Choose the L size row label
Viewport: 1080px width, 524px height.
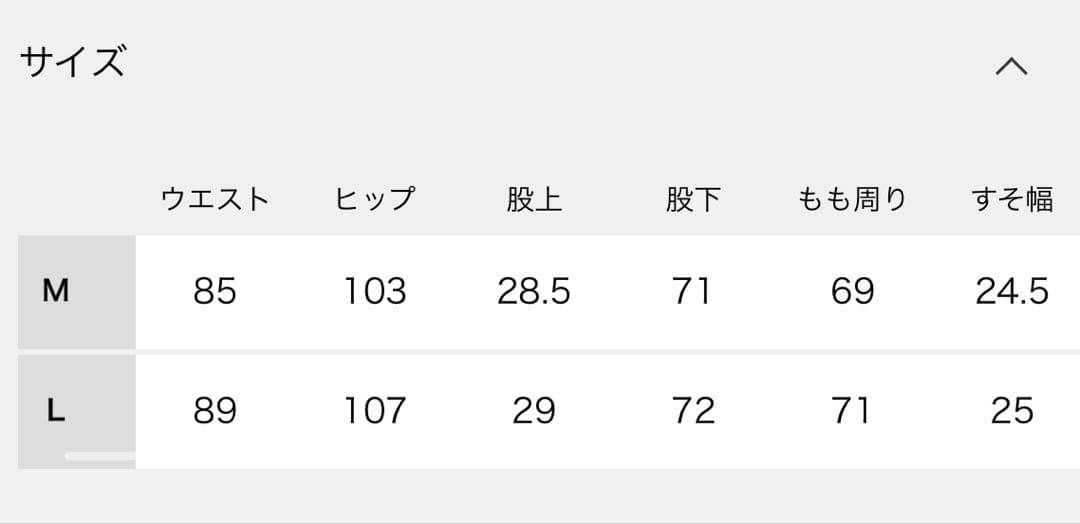click(56, 410)
